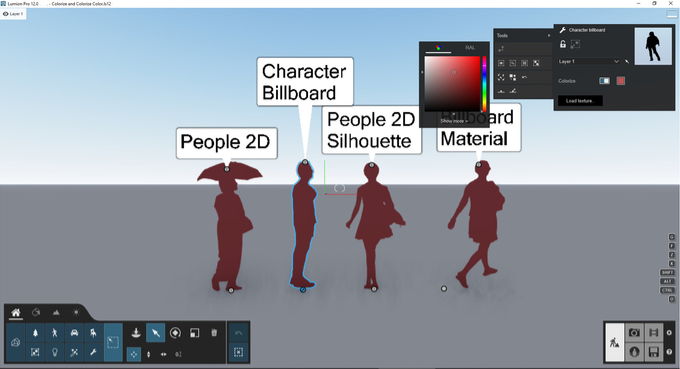Select the Lights bulb category
Screen dimensions: 680x369
click(x=55, y=352)
